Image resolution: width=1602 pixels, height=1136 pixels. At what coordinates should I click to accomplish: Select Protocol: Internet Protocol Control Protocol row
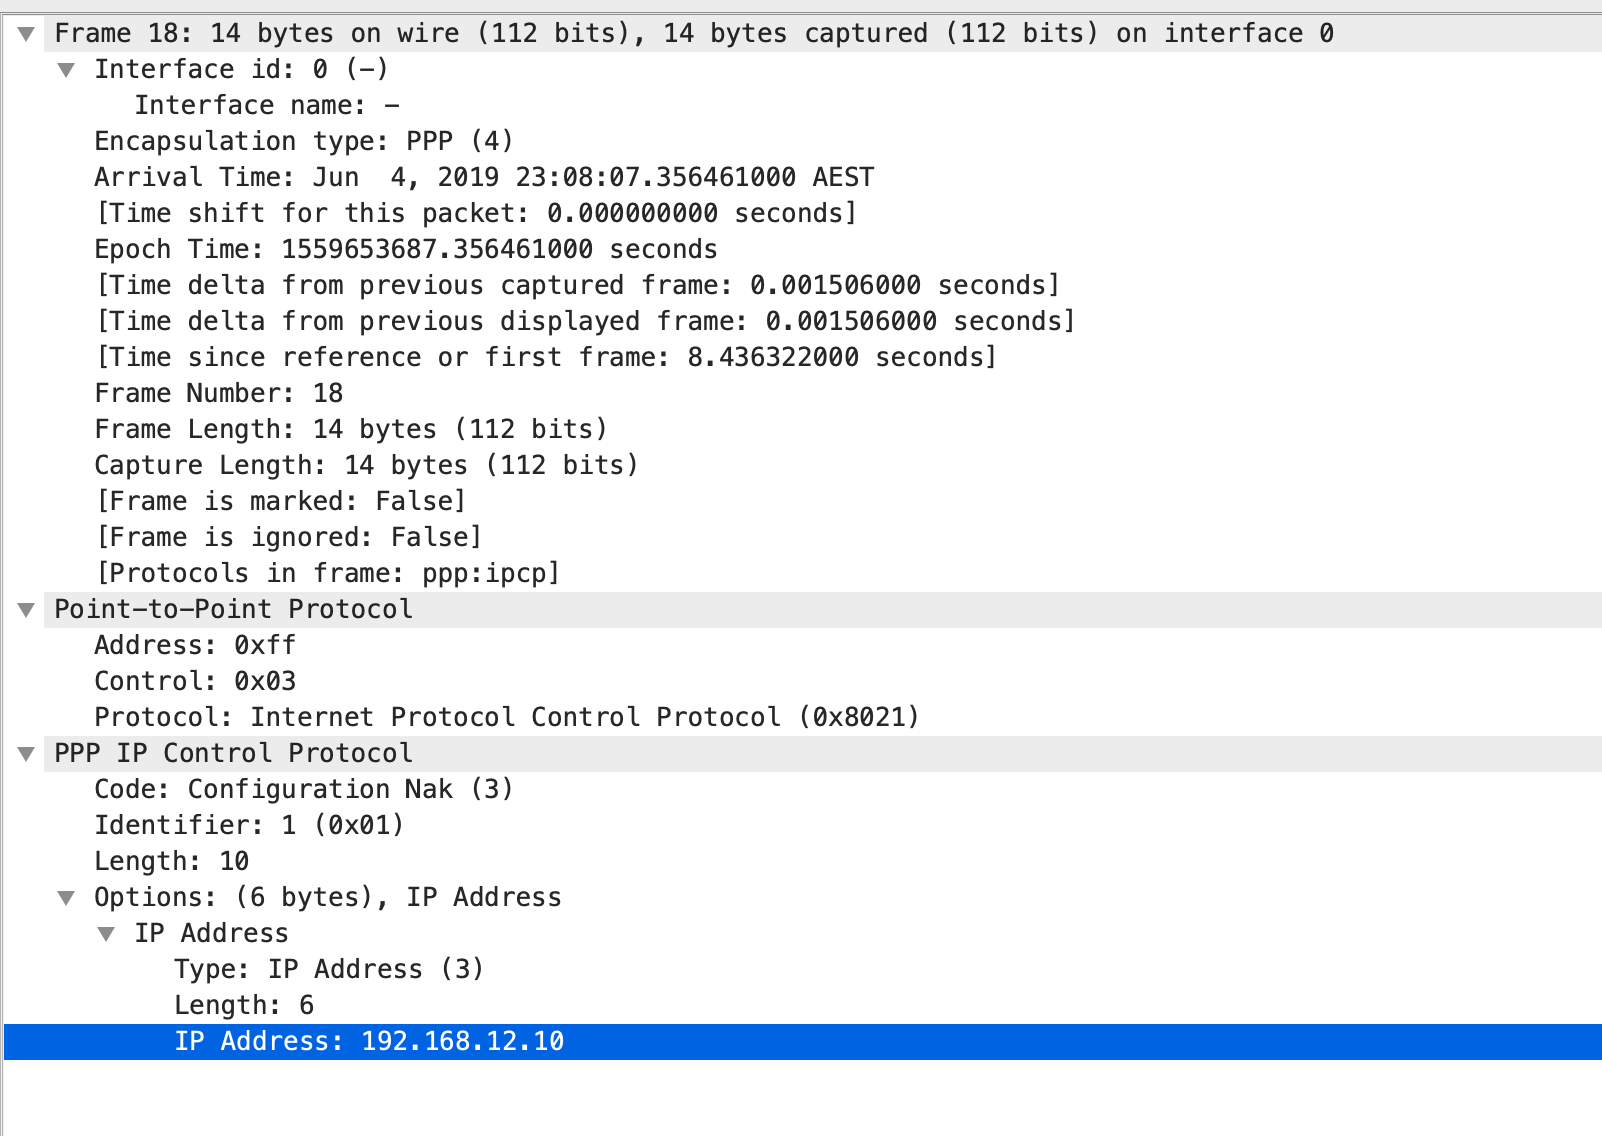coord(506,717)
